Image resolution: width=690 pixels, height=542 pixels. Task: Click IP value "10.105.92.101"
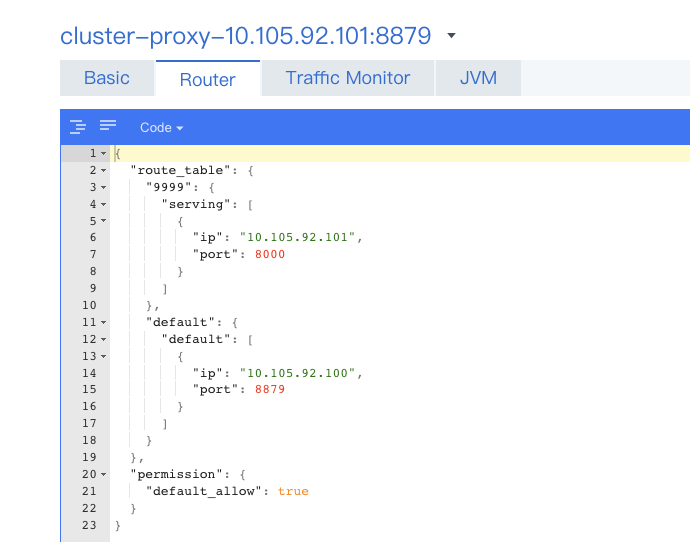point(297,237)
